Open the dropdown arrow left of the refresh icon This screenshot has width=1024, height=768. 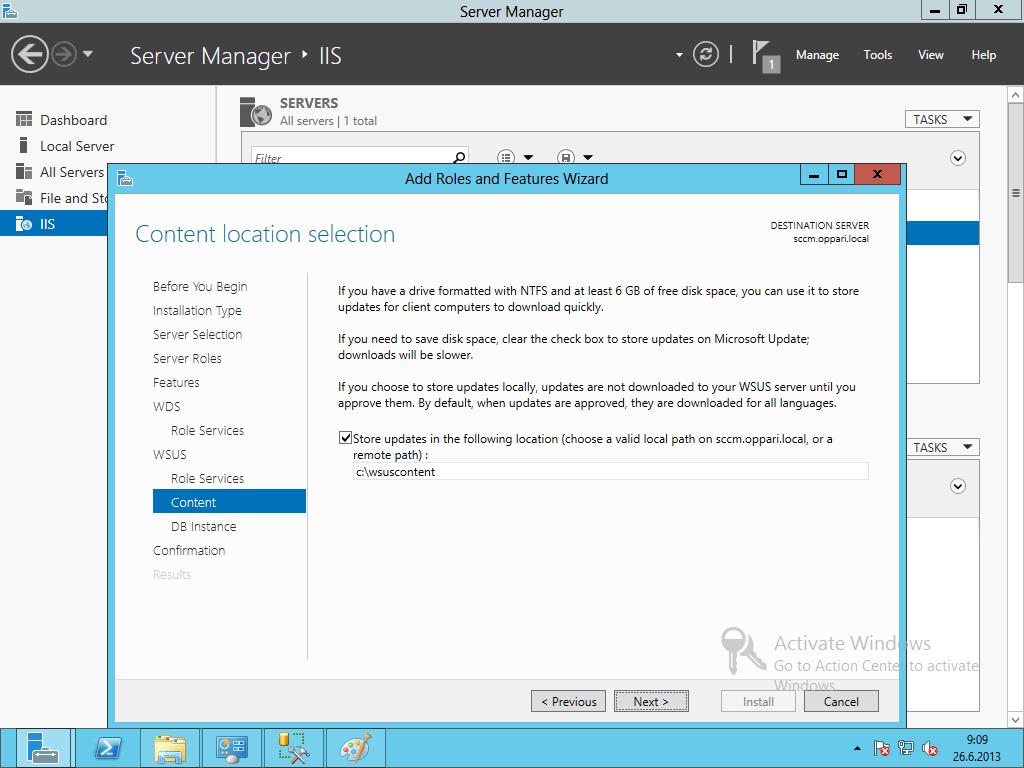[679, 55]
